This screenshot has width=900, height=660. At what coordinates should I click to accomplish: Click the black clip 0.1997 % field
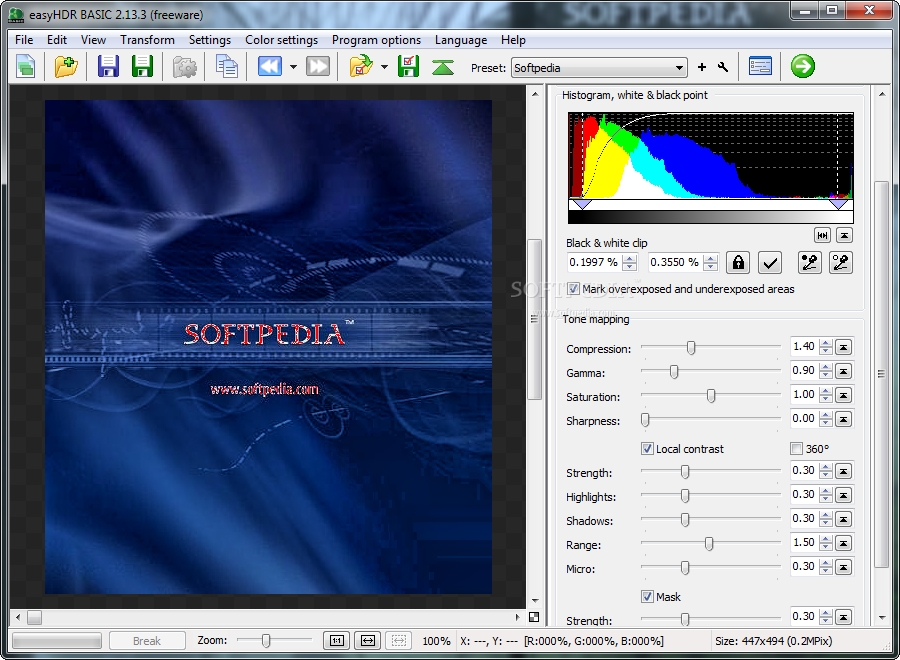pos(595,263)
